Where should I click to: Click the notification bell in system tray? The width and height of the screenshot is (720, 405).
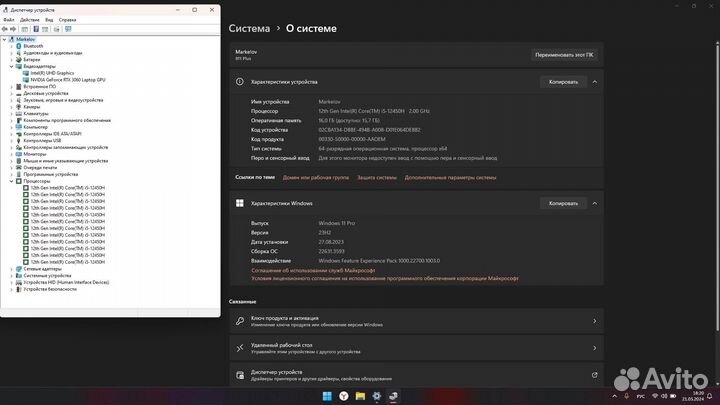click(x=709, y=396)
